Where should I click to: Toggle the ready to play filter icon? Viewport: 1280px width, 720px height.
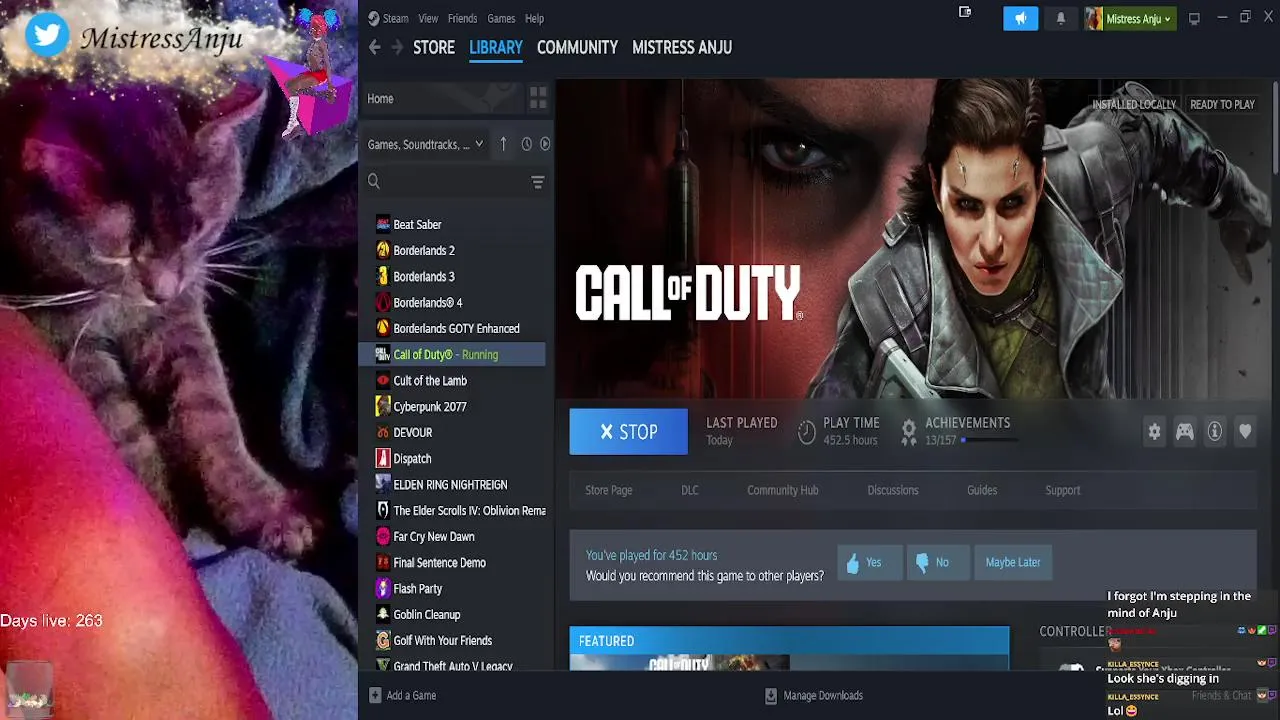click(545, 144)
